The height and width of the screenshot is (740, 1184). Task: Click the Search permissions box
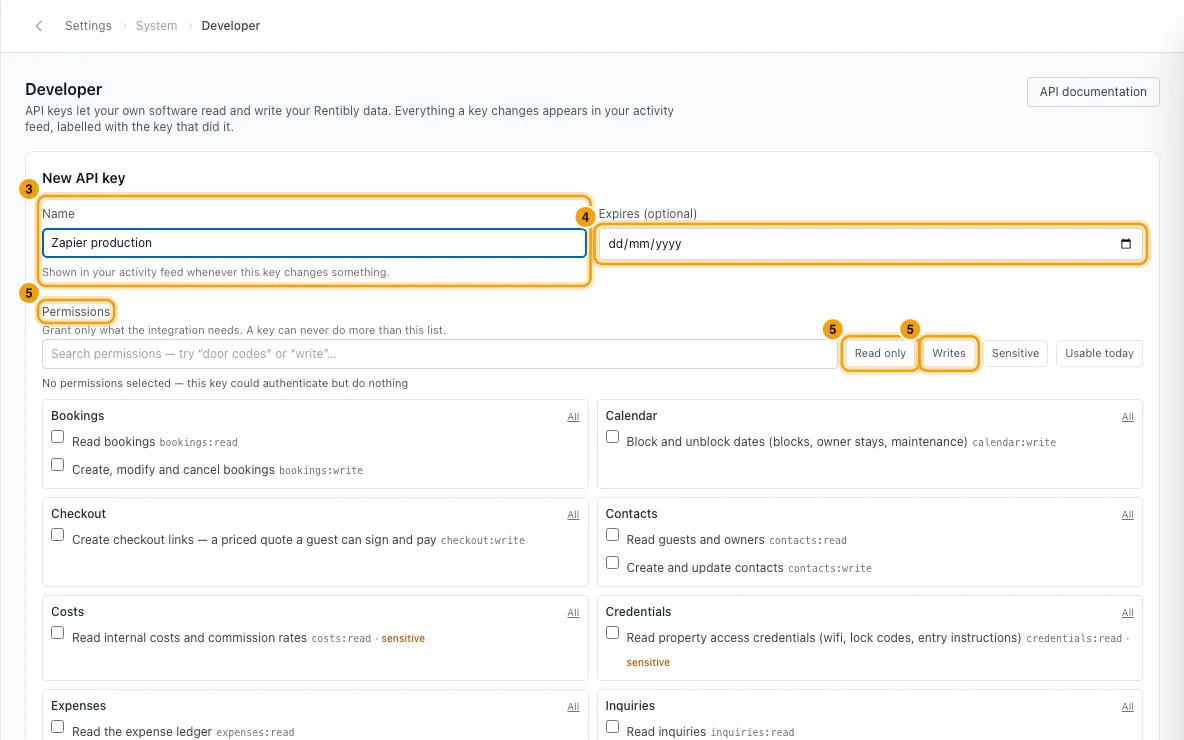[439, 354]
